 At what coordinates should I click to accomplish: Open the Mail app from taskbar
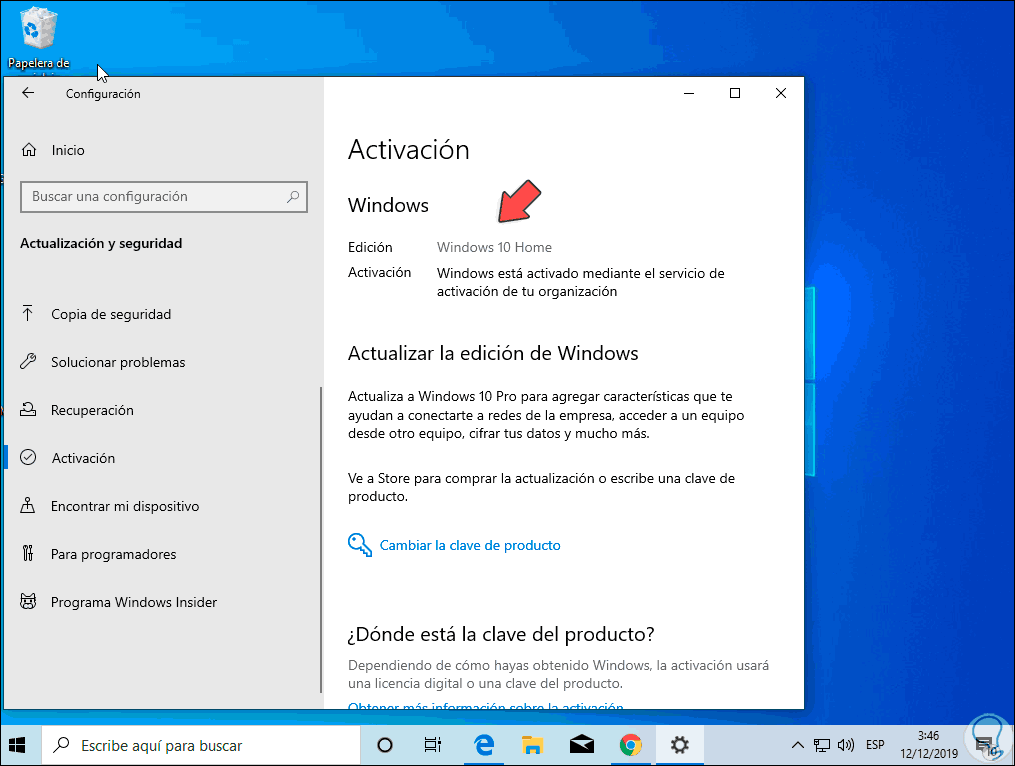pyautogui.click(x=581, y=746)
